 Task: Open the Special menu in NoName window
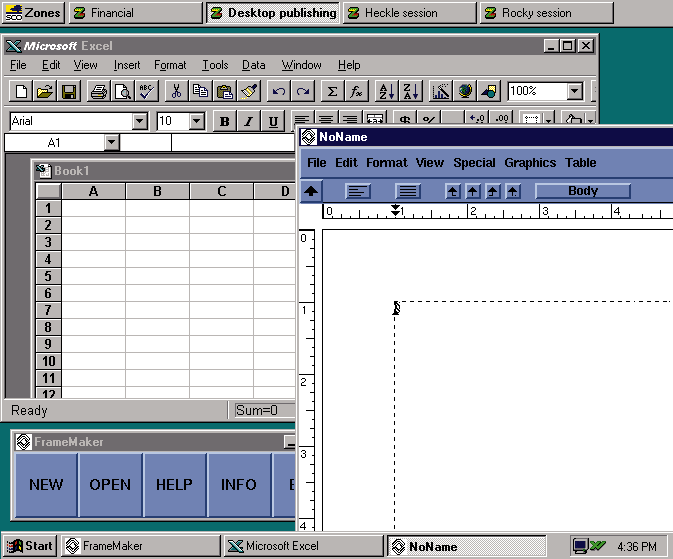474,163
